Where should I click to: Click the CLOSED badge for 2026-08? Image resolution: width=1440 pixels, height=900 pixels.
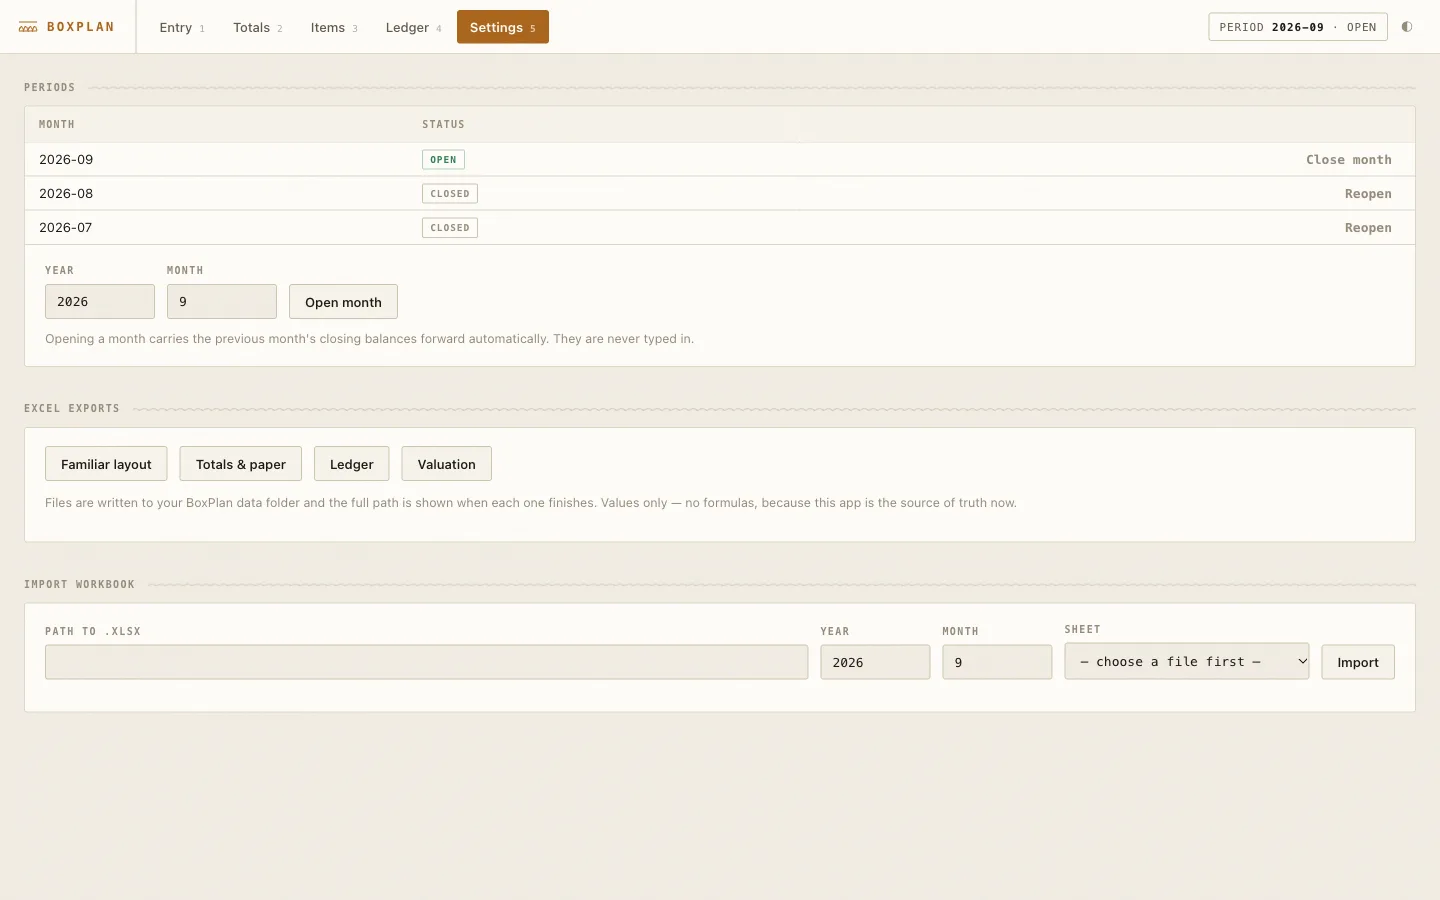coord(450,194)
